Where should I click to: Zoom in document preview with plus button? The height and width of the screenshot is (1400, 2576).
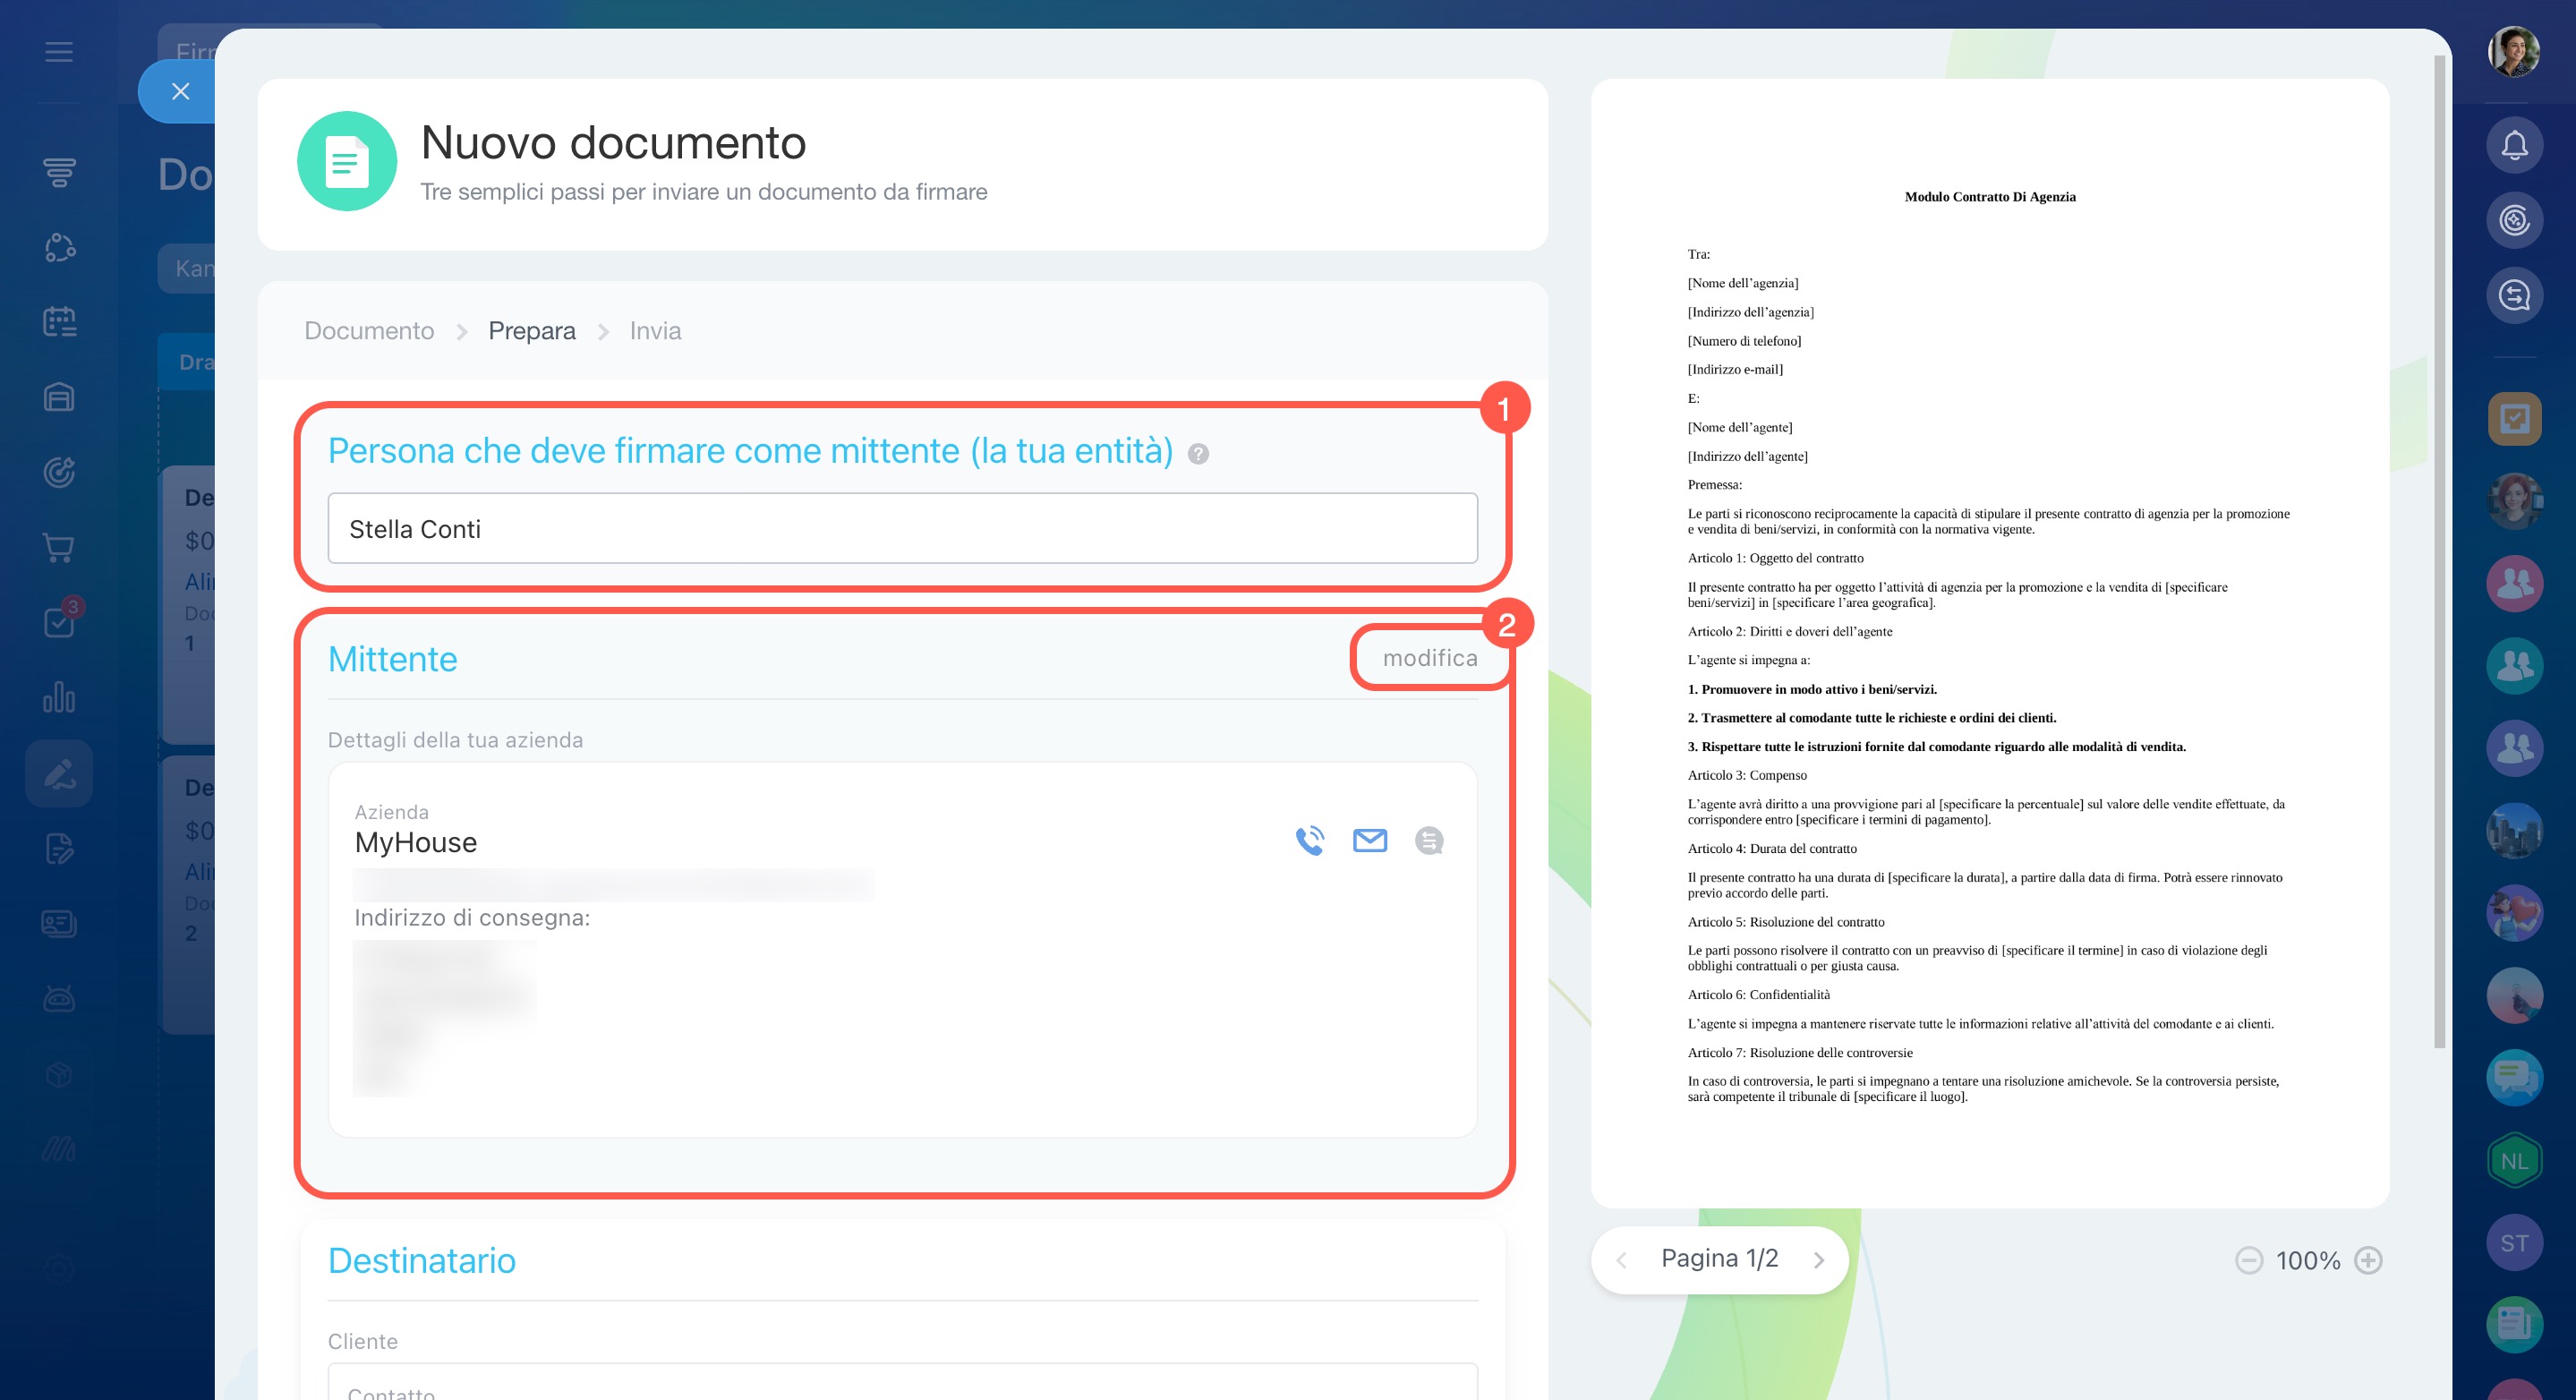pyautogui.click(x=2368, y=1260)
